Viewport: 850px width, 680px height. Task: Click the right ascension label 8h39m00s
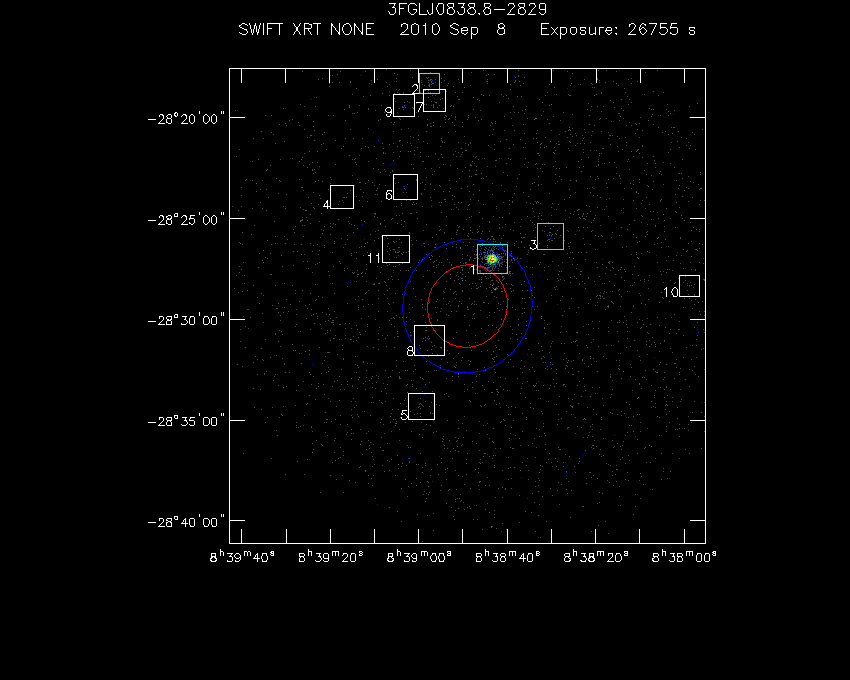coord(419,557)
